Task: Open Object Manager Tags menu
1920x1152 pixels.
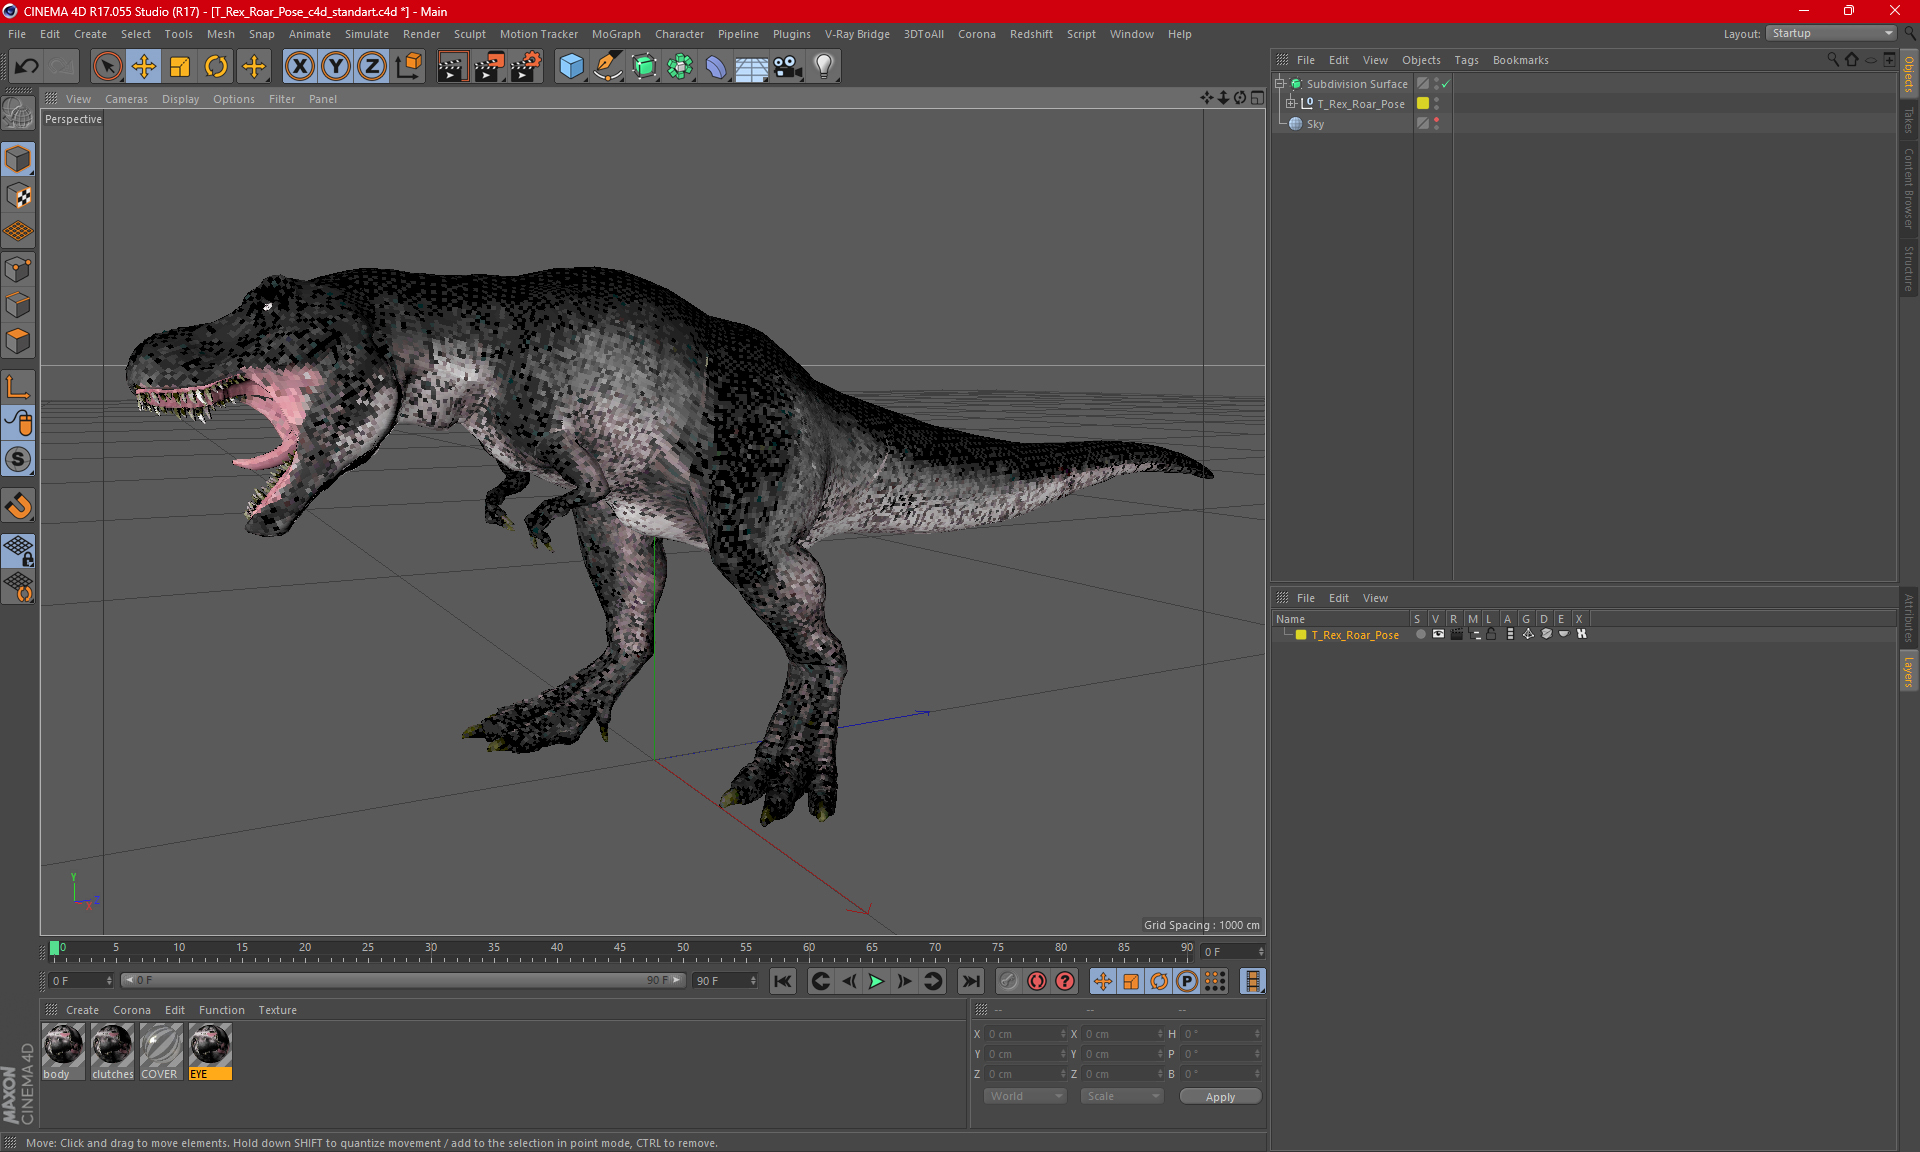Action: pyautogui.click(x=1466, y=60)
